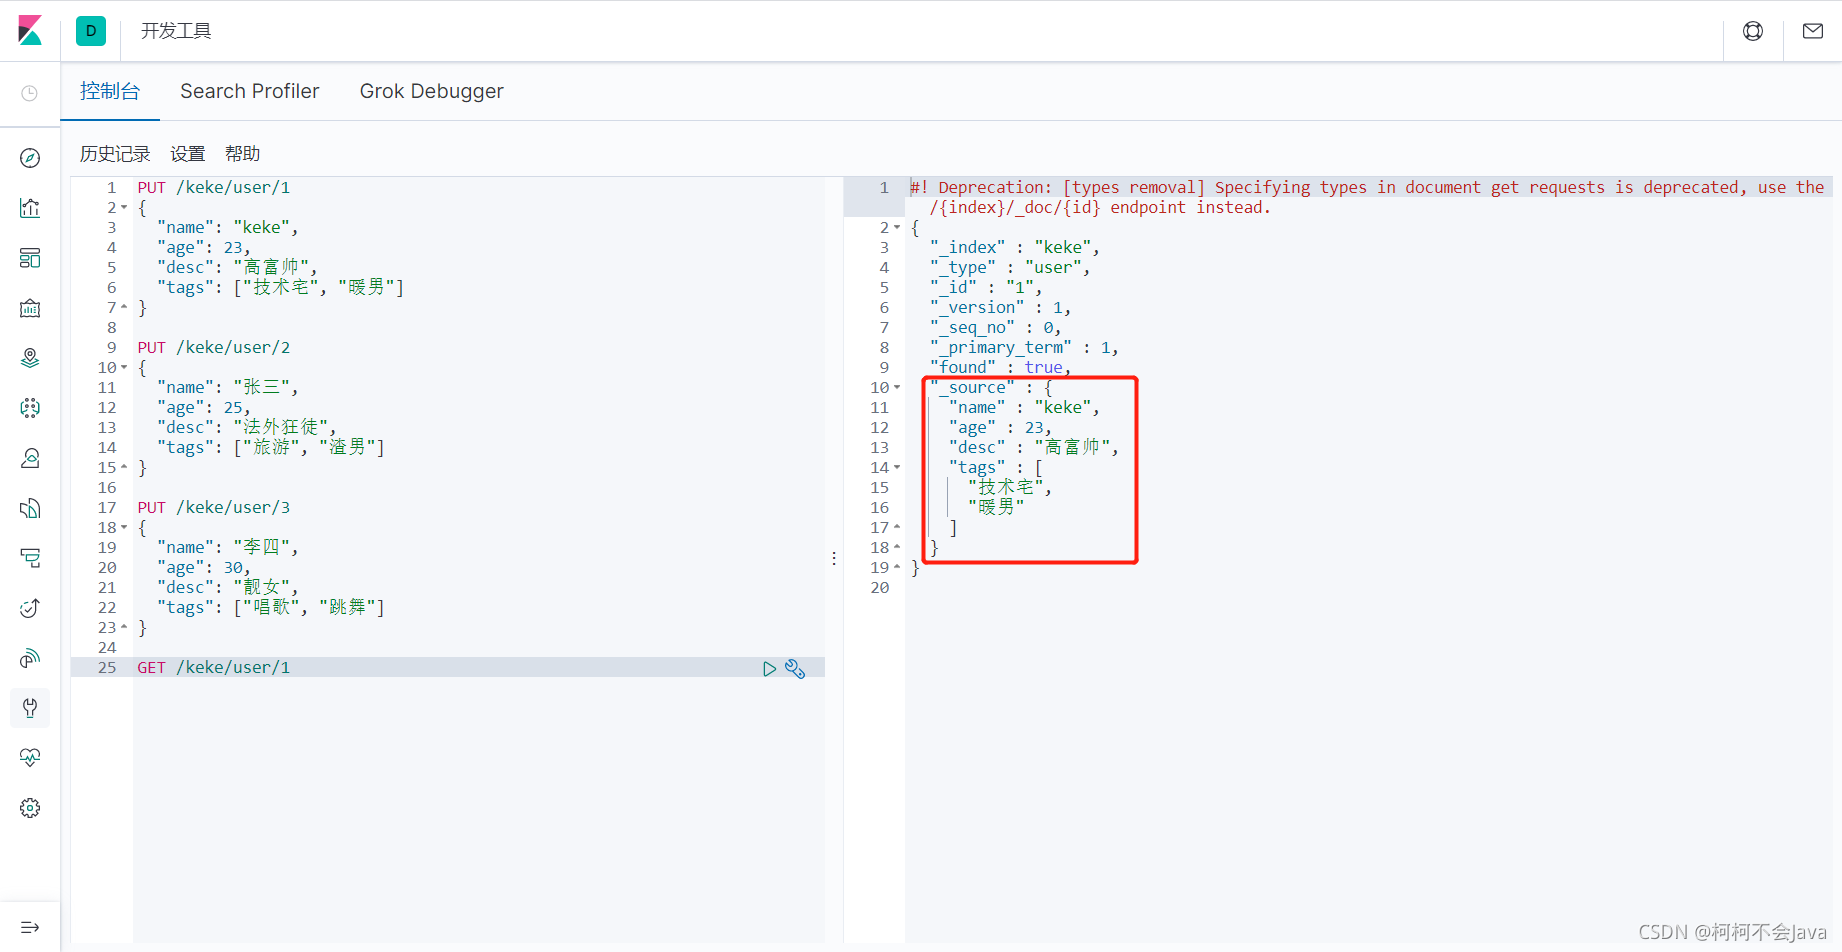The height and width of the screenshot is (952, 1842).
Task: Place cursor on PUT /keke/user/2 line
Action: click(214, 347)
